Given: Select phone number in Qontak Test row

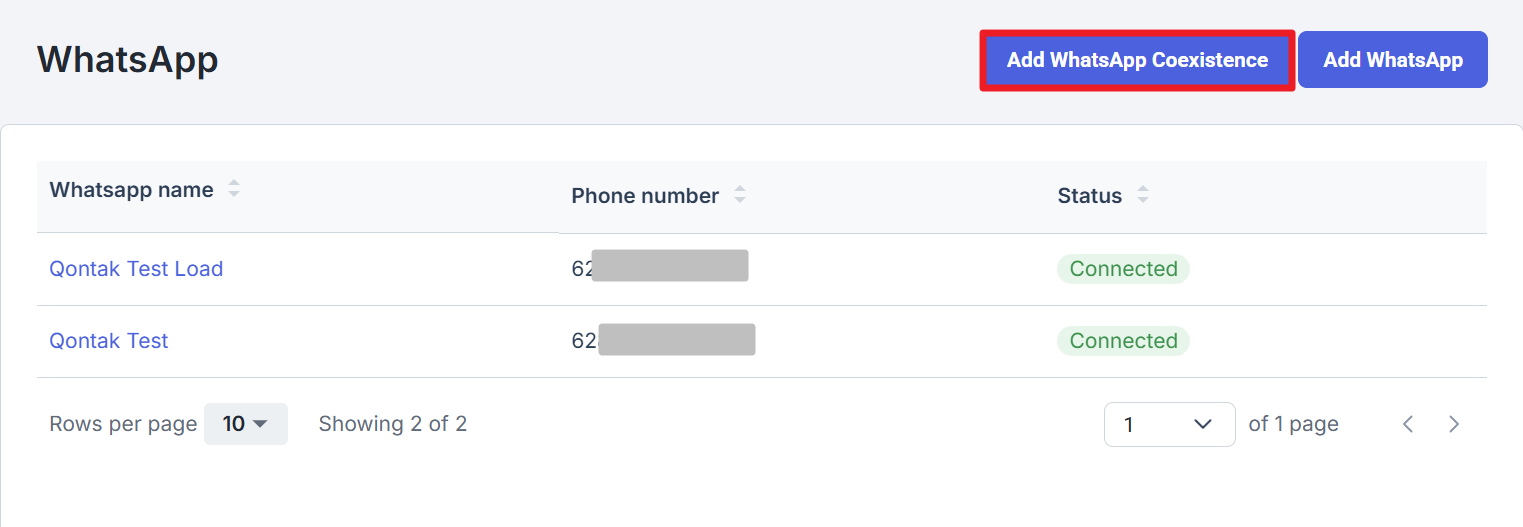Looking at the screenshot, I should point(663,340).
